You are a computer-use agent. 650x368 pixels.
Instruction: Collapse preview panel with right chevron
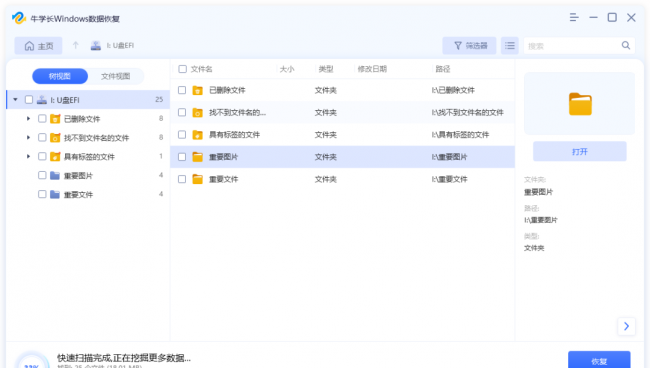pos(626,327)
